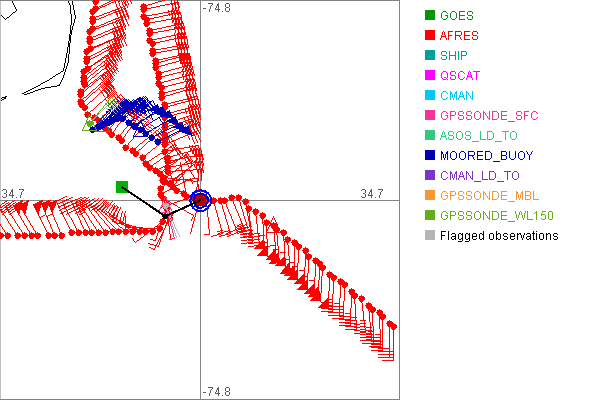Click the bottom -74.8 longitude label
600x400 pixels.
pyautogui.click(x=217, y=392)
